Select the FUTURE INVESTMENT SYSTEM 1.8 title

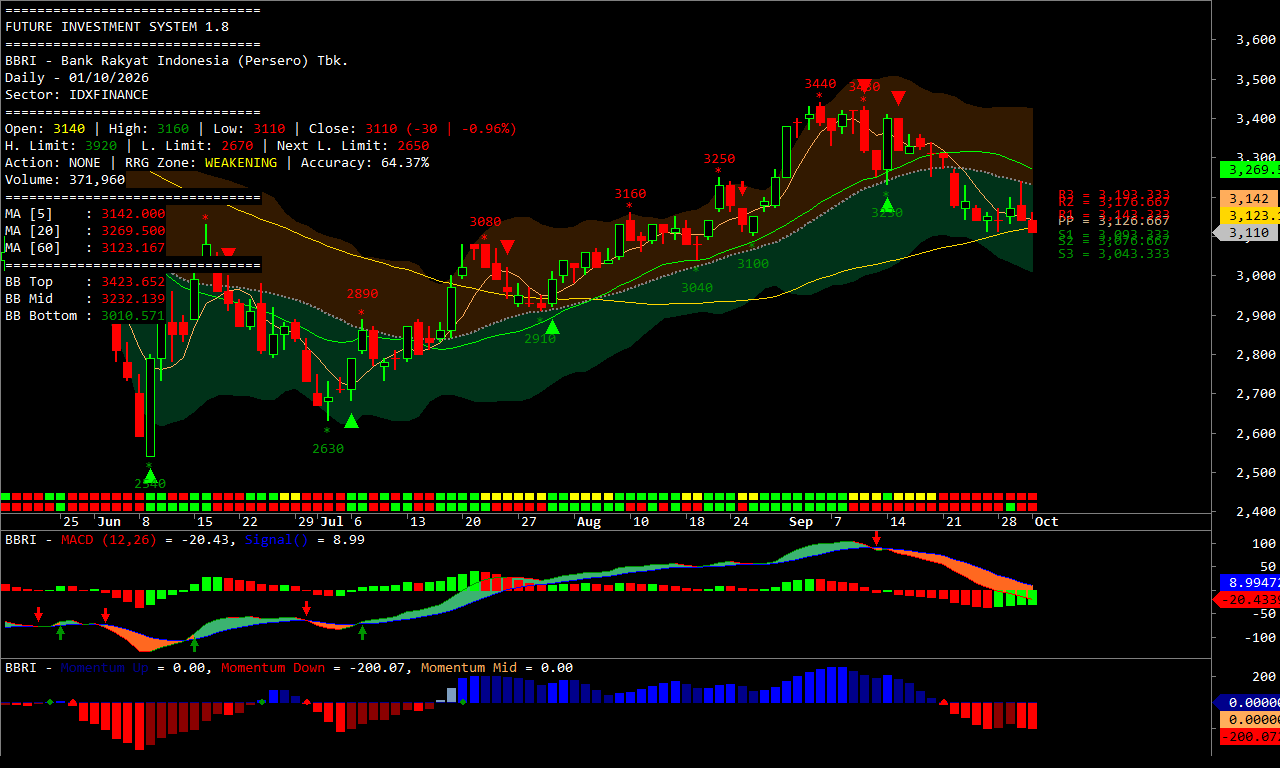[117, 27]
